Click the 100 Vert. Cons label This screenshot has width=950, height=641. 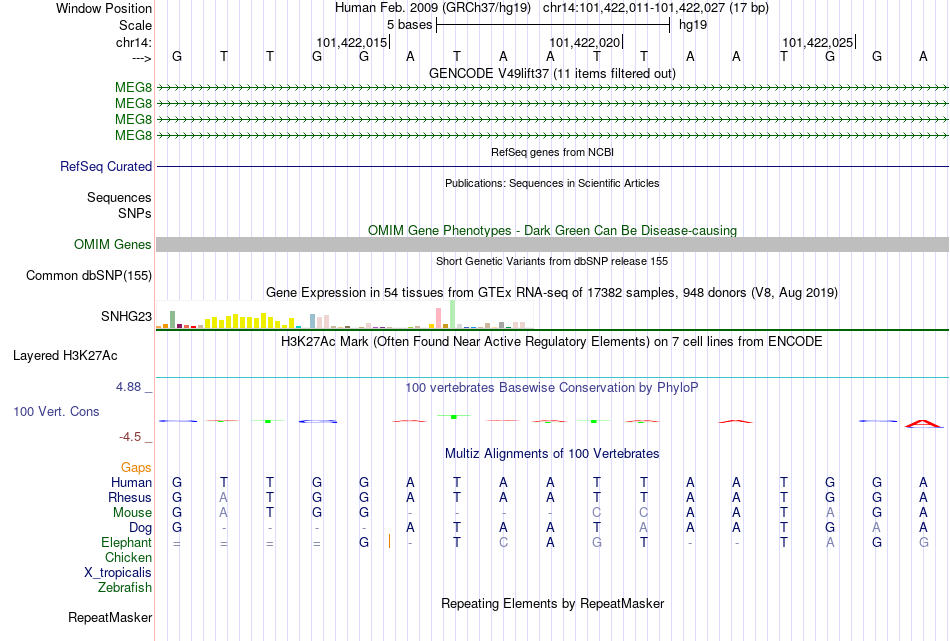tap(56, 411)
